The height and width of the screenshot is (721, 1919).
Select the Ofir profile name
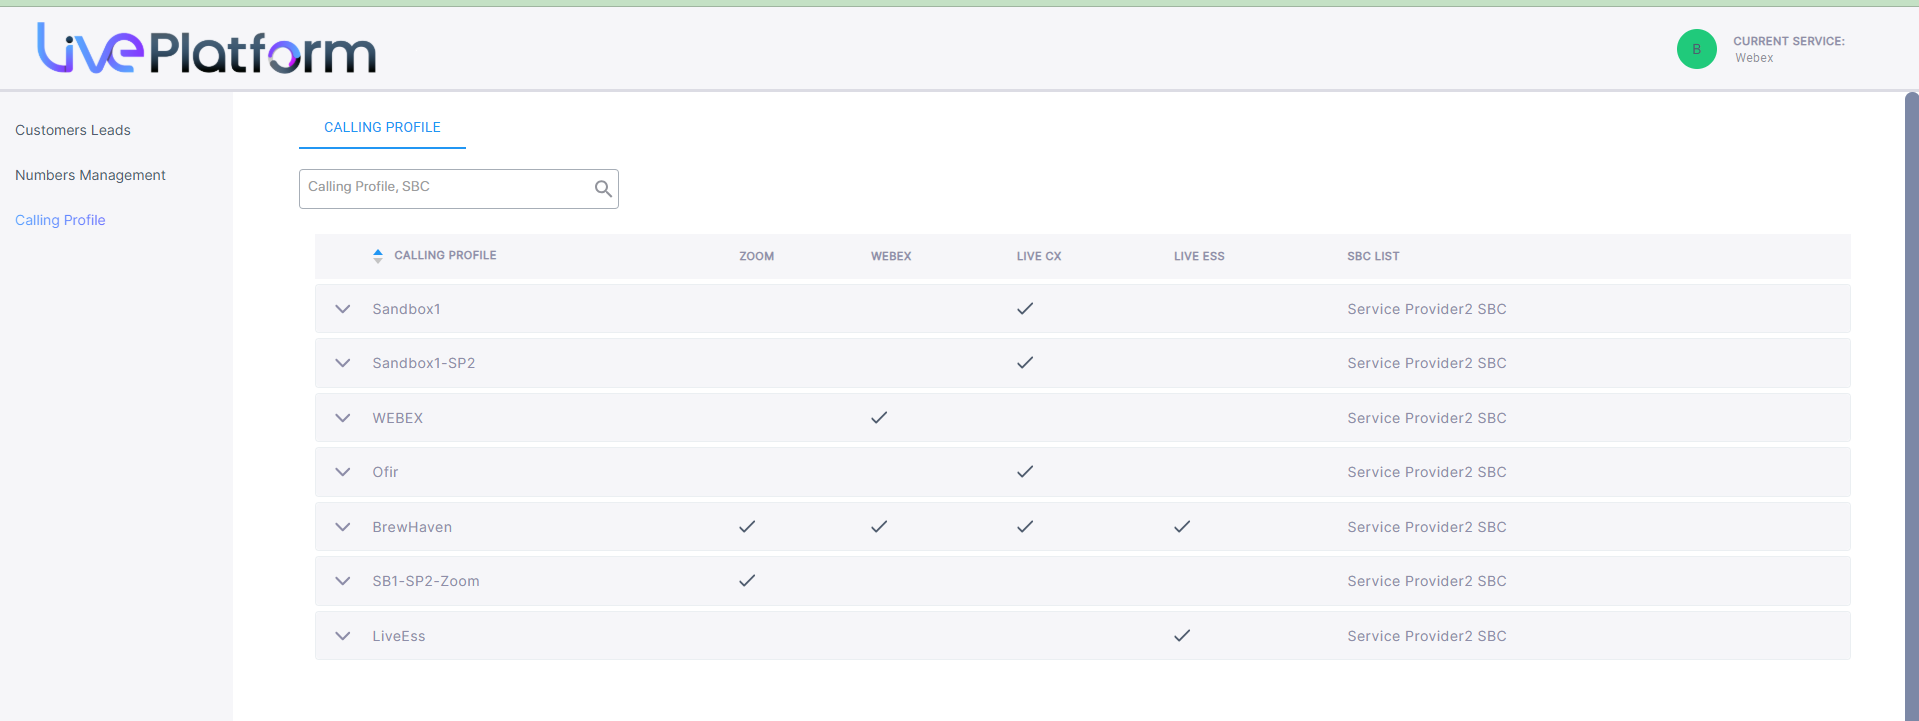385,472
